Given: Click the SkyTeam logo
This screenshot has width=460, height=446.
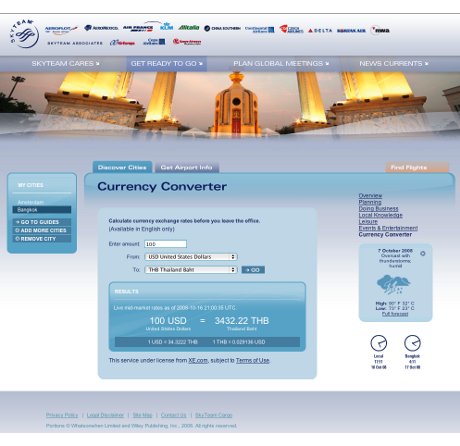Looking at the screenshot, I should 24,34.
